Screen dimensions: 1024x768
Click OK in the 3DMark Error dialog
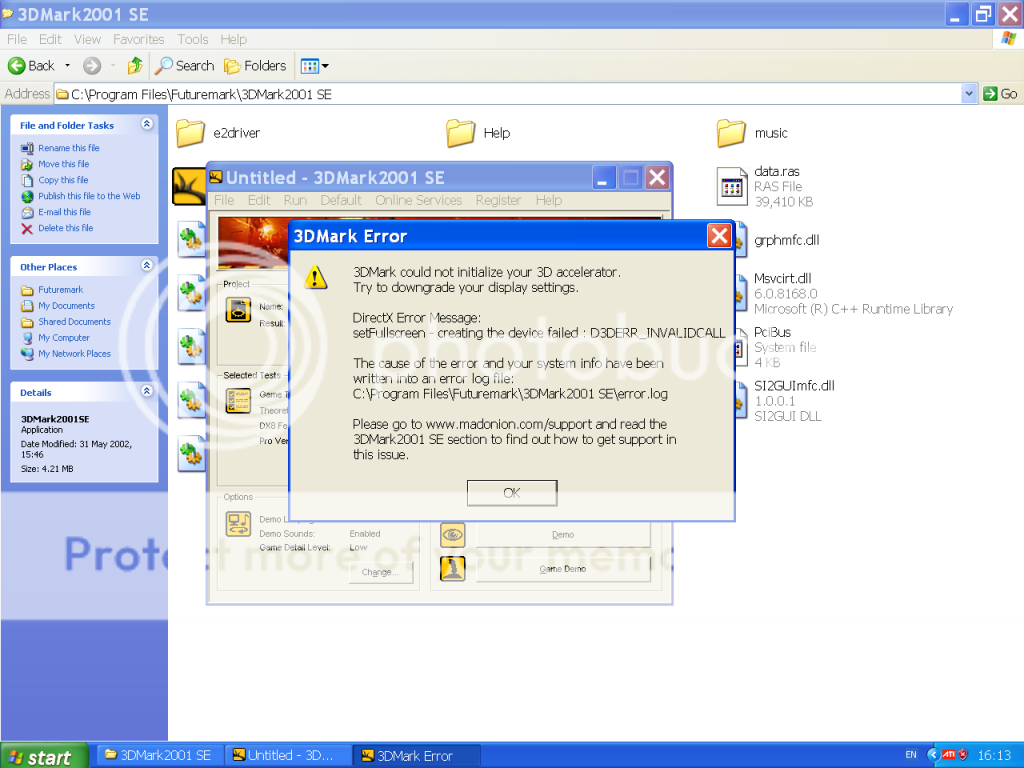tap(511, 493)
